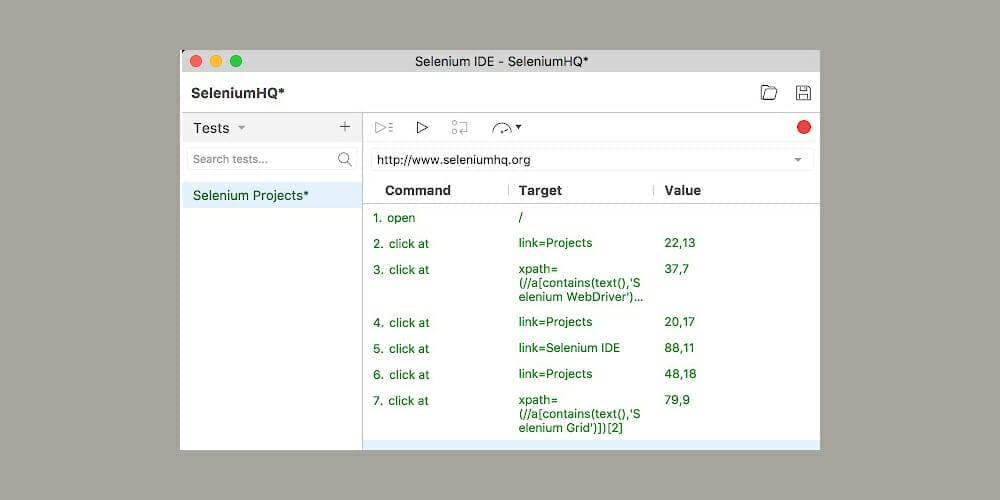Viewport: 1000px width, 500px height.
Task: Focus the Search tests field
Action: coord(271,159)
